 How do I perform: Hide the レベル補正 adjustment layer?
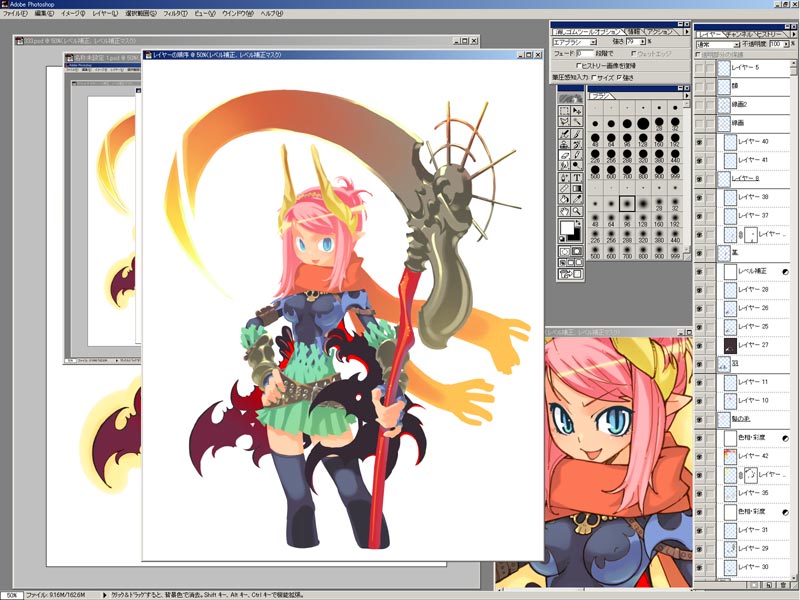pos(699,271)
